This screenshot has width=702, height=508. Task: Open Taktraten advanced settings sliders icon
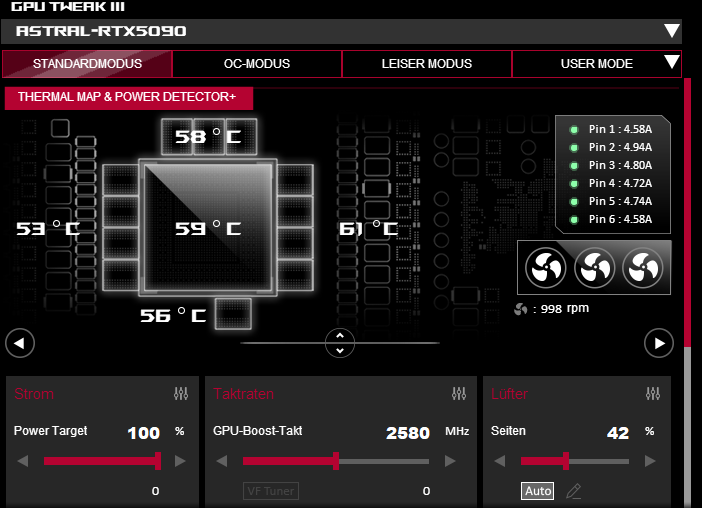459,393
